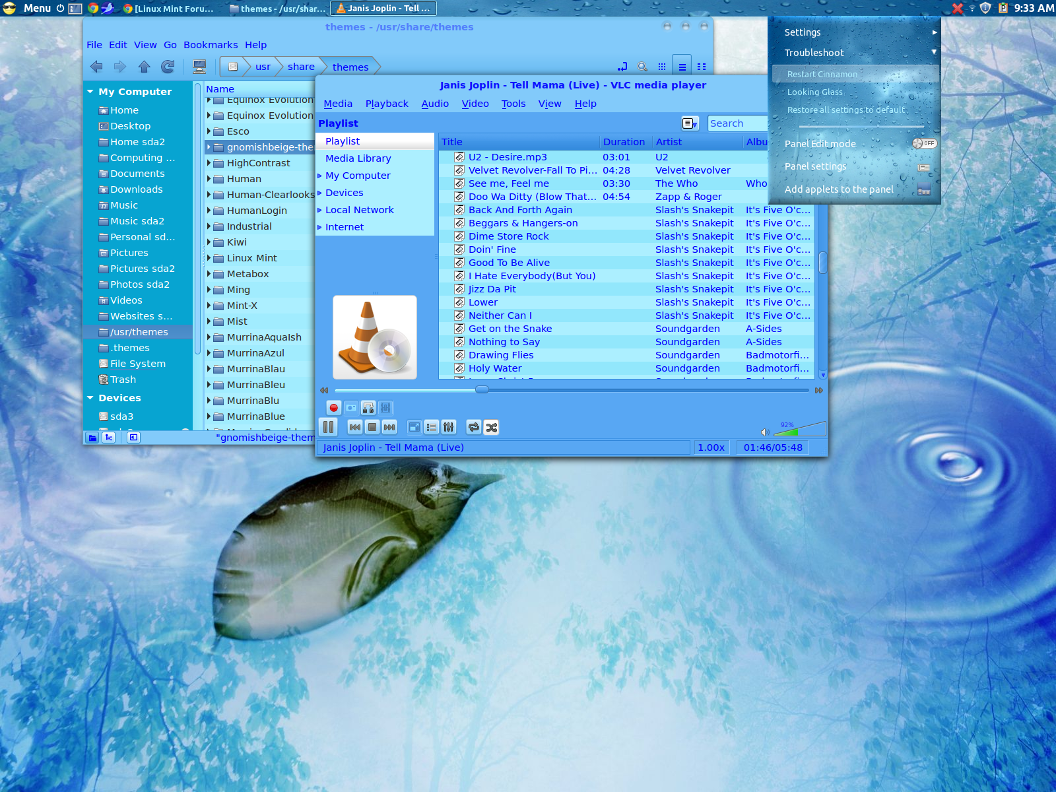Image resolution: width=1056 pixels, height=792 pixels.
Task: Open the VLC Audio menu
Action: [435, 104]
